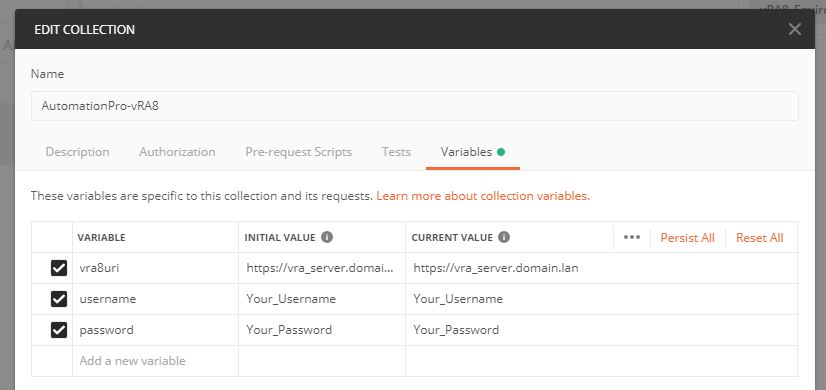Switch to the Authorization tab
The width and height of the screenshot is (826, 390).
[x=177, y=152]
